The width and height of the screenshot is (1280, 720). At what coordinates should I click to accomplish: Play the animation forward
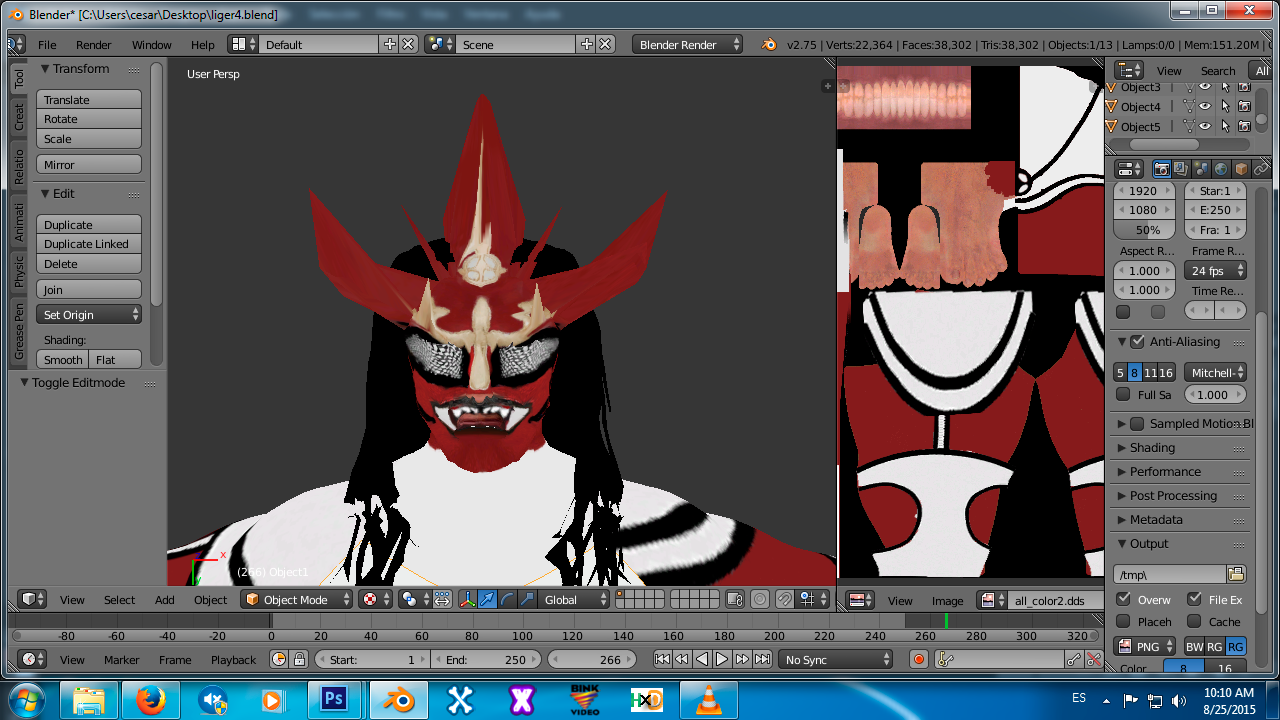[x=722, y=659]
